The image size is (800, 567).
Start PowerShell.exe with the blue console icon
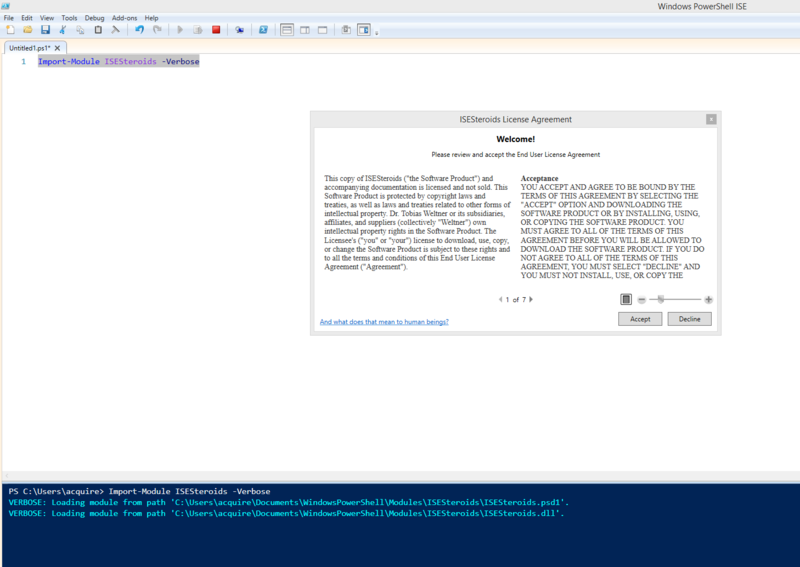[x=263, y=30]
